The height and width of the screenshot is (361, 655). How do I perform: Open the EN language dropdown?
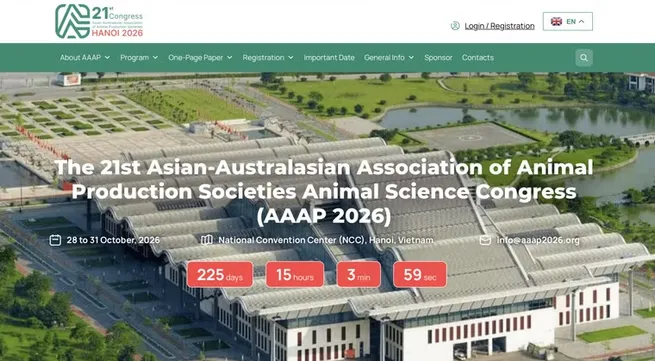[567, 21]
